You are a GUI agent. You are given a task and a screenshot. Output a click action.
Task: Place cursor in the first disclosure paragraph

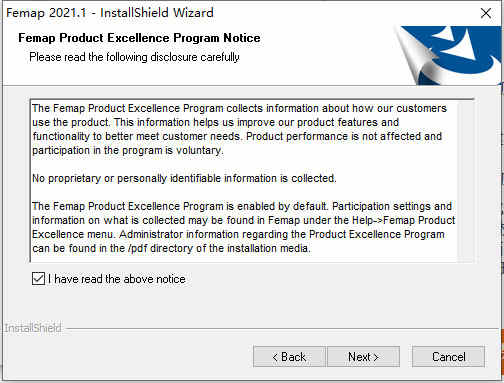239,129
